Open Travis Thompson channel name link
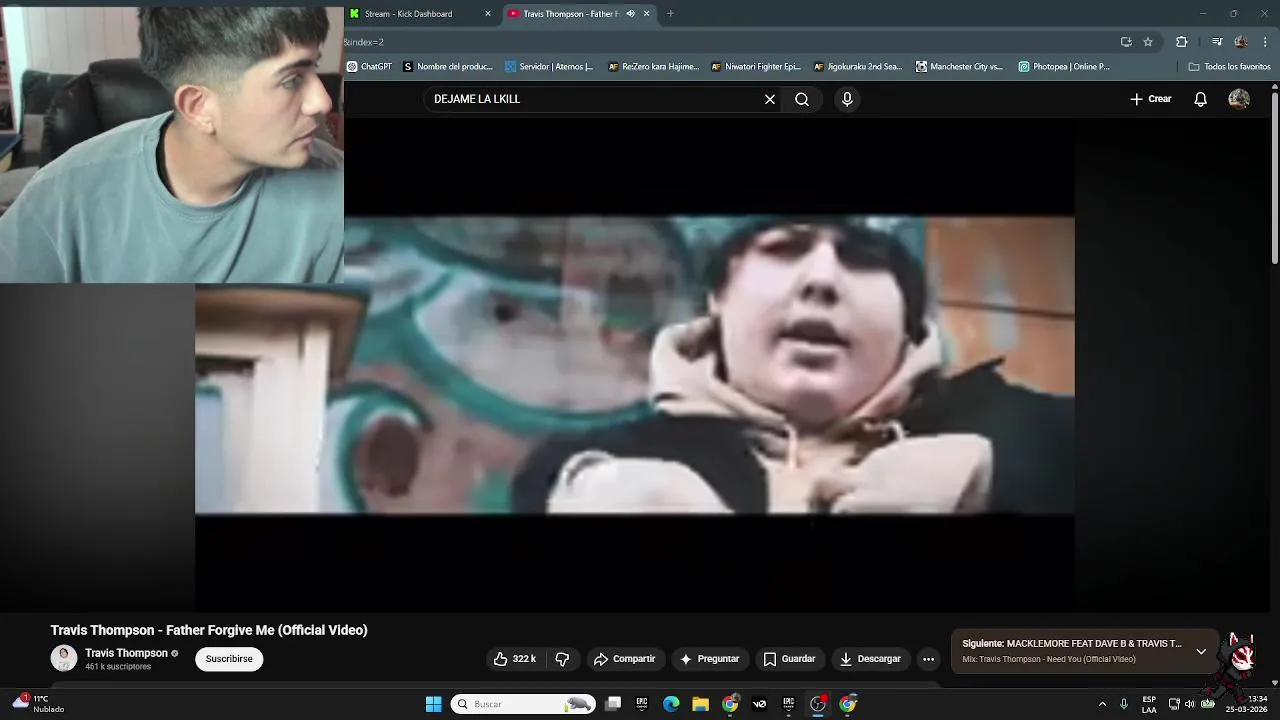 tap(126, 653)
